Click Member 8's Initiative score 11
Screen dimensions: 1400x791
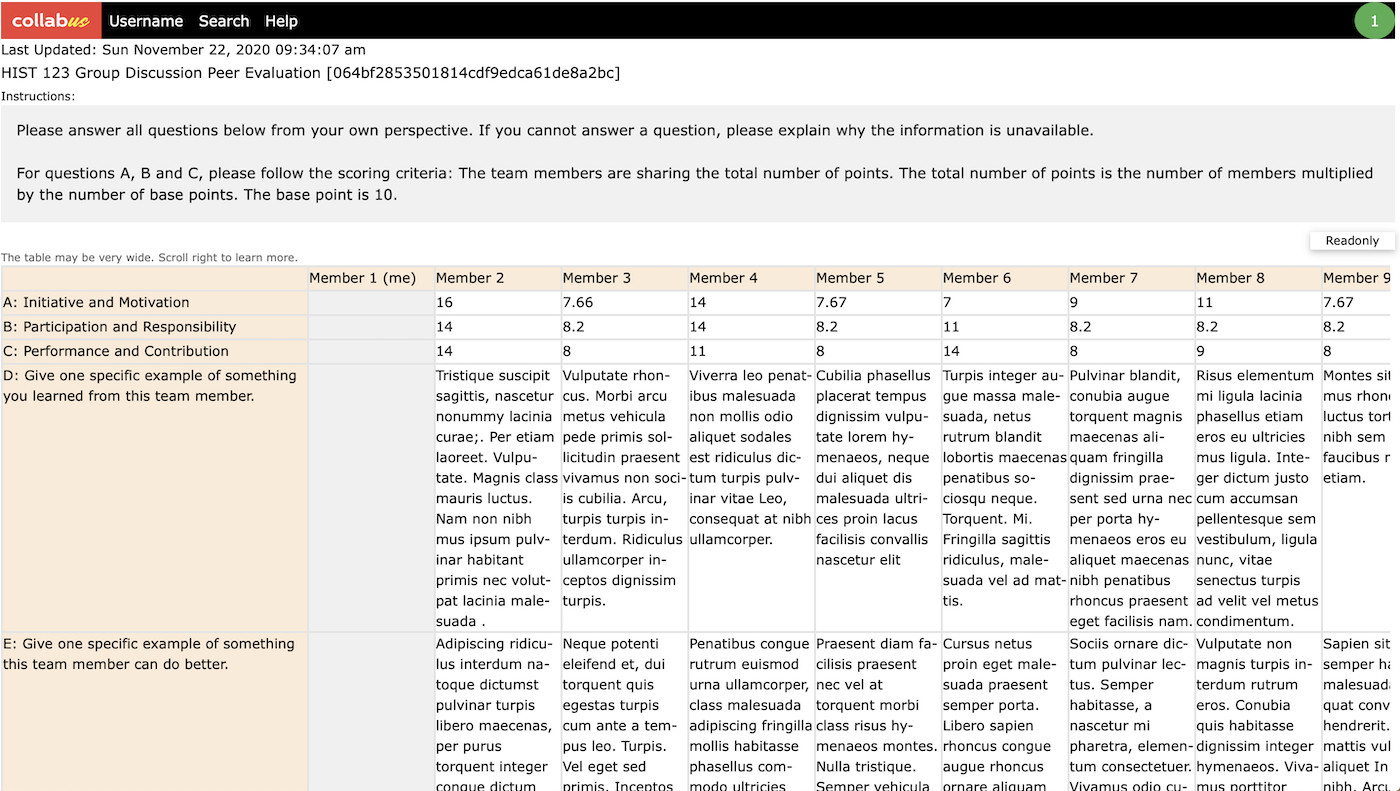click(1259, 302)
